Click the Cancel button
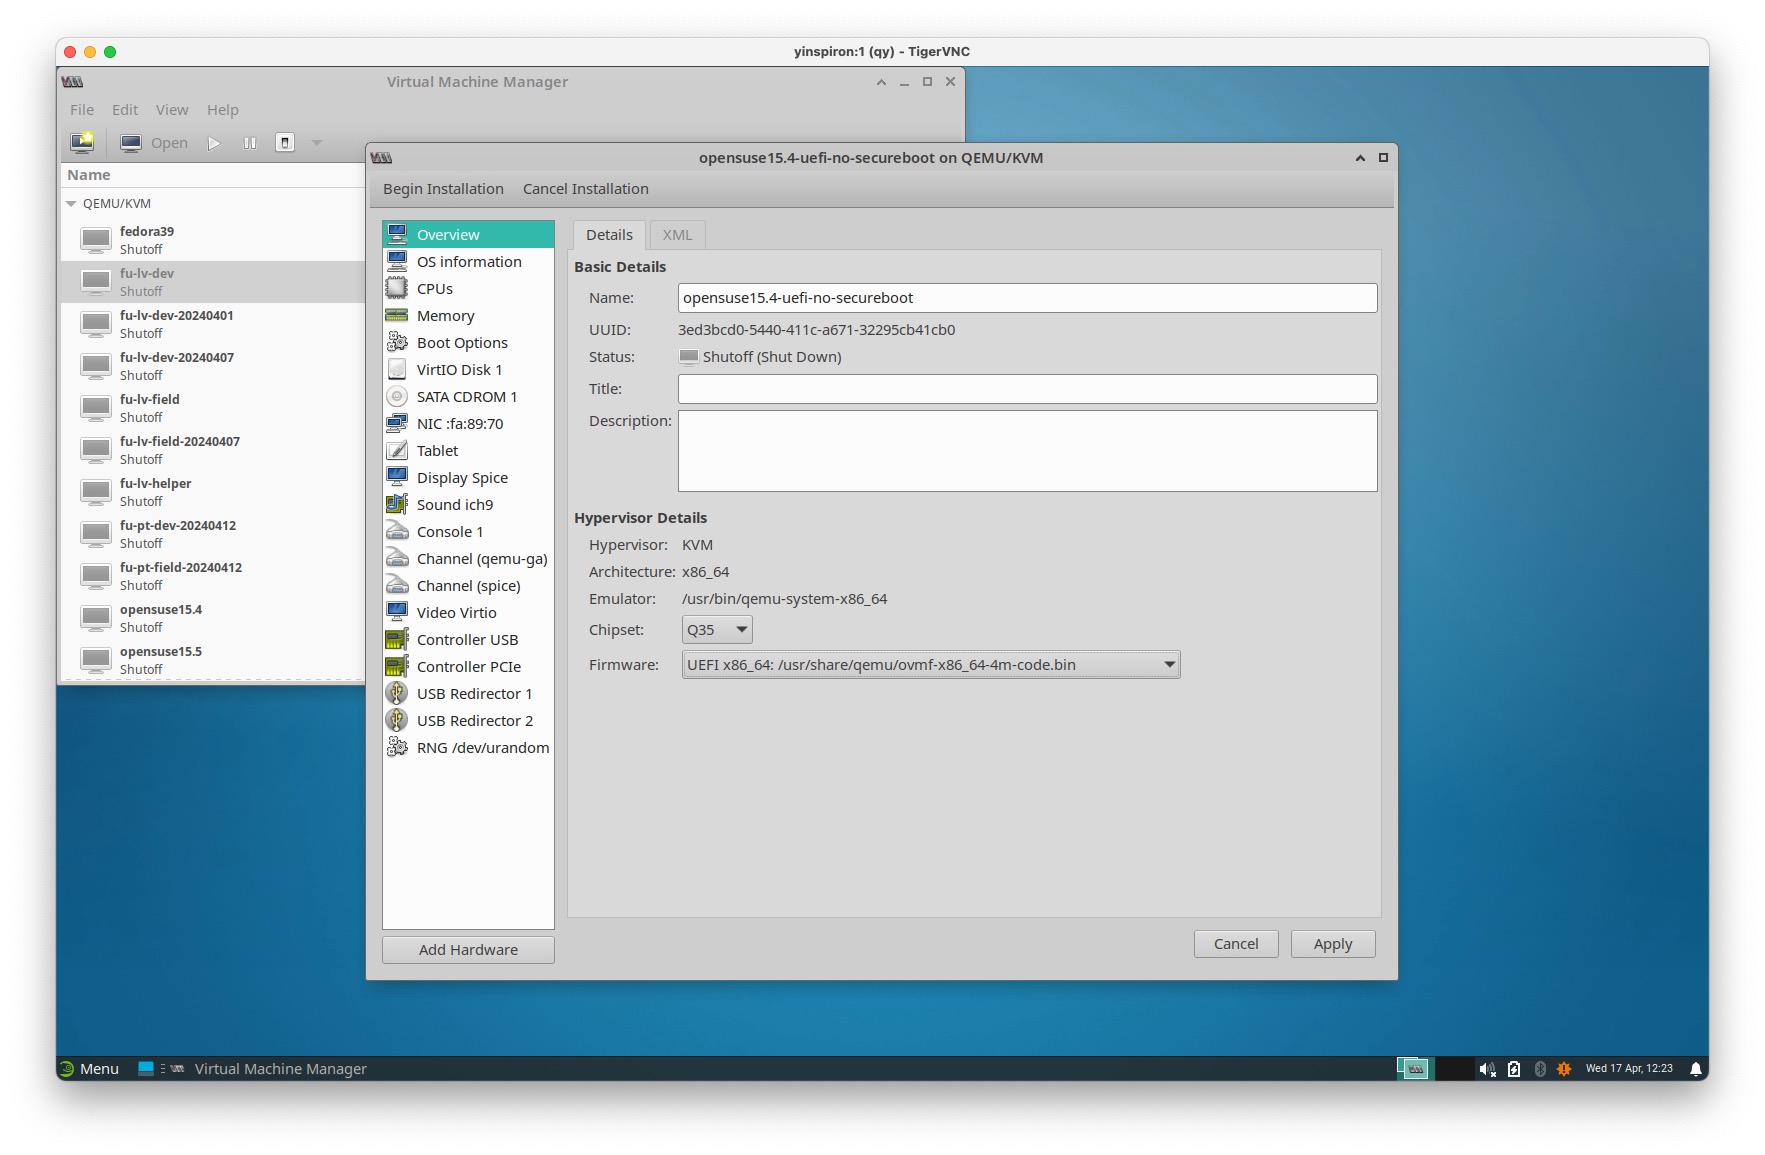 (x=1236, y=944)
